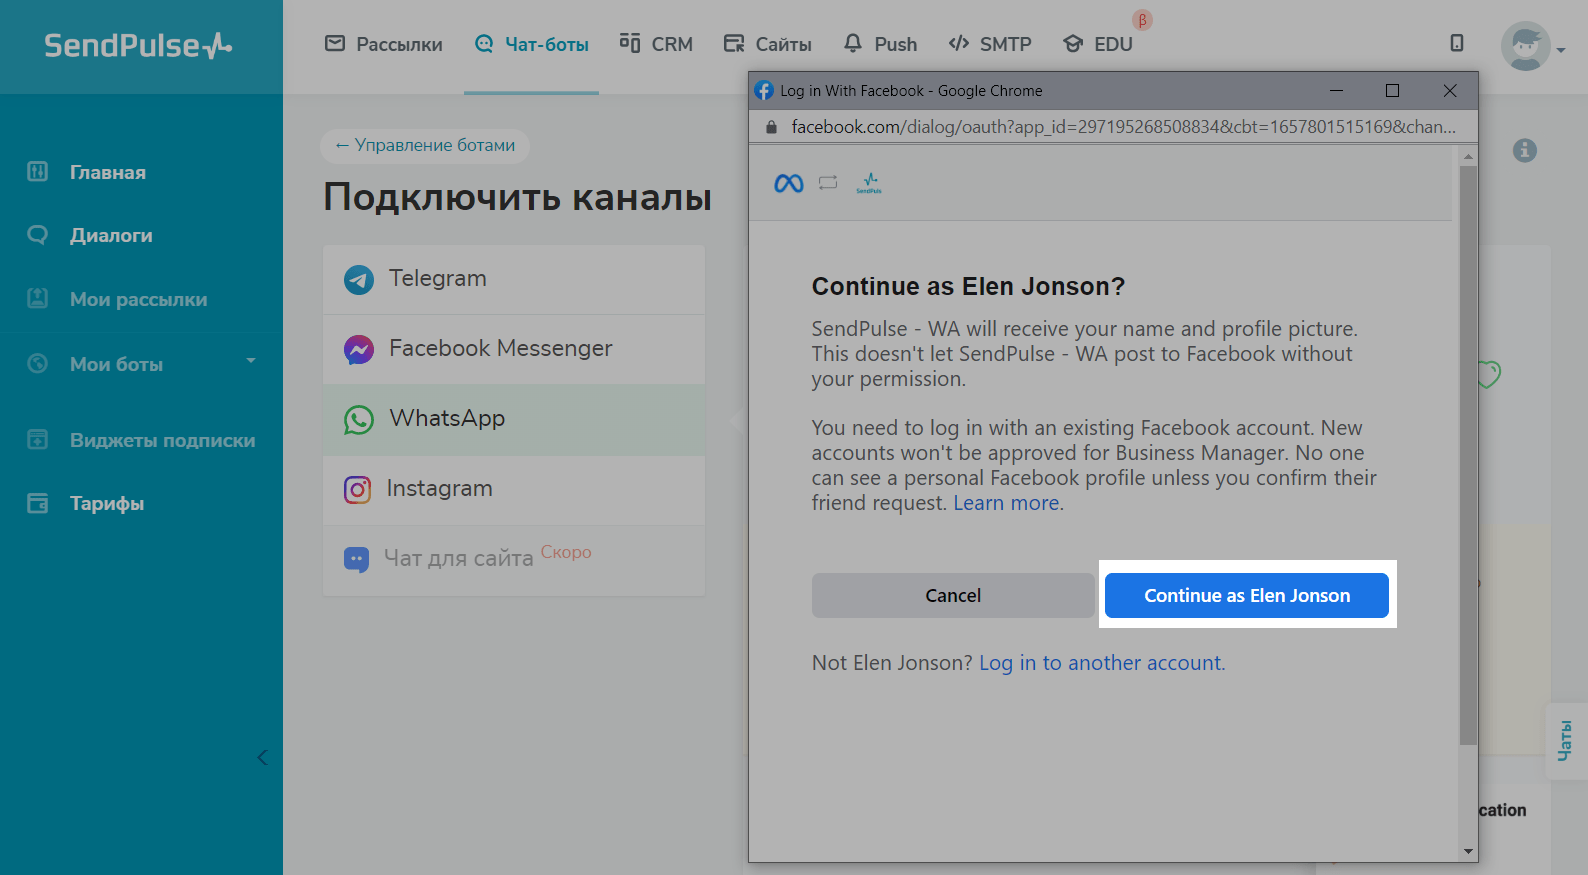Open Мои рассылки in the sidebar
This screenshot has width=1588, height=875.
tap(141, 299)
